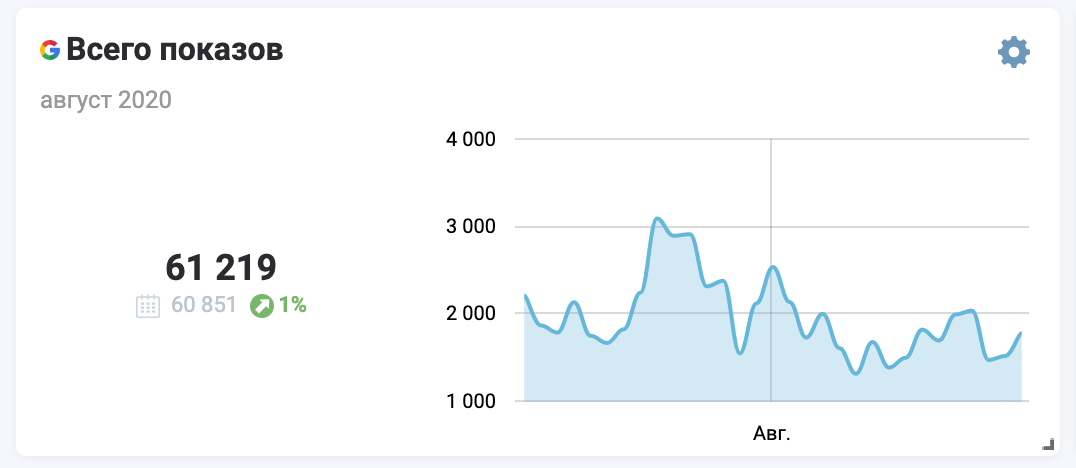Click the Google logo icon
Screen dimensions: 1076x468
coord(49,50)
